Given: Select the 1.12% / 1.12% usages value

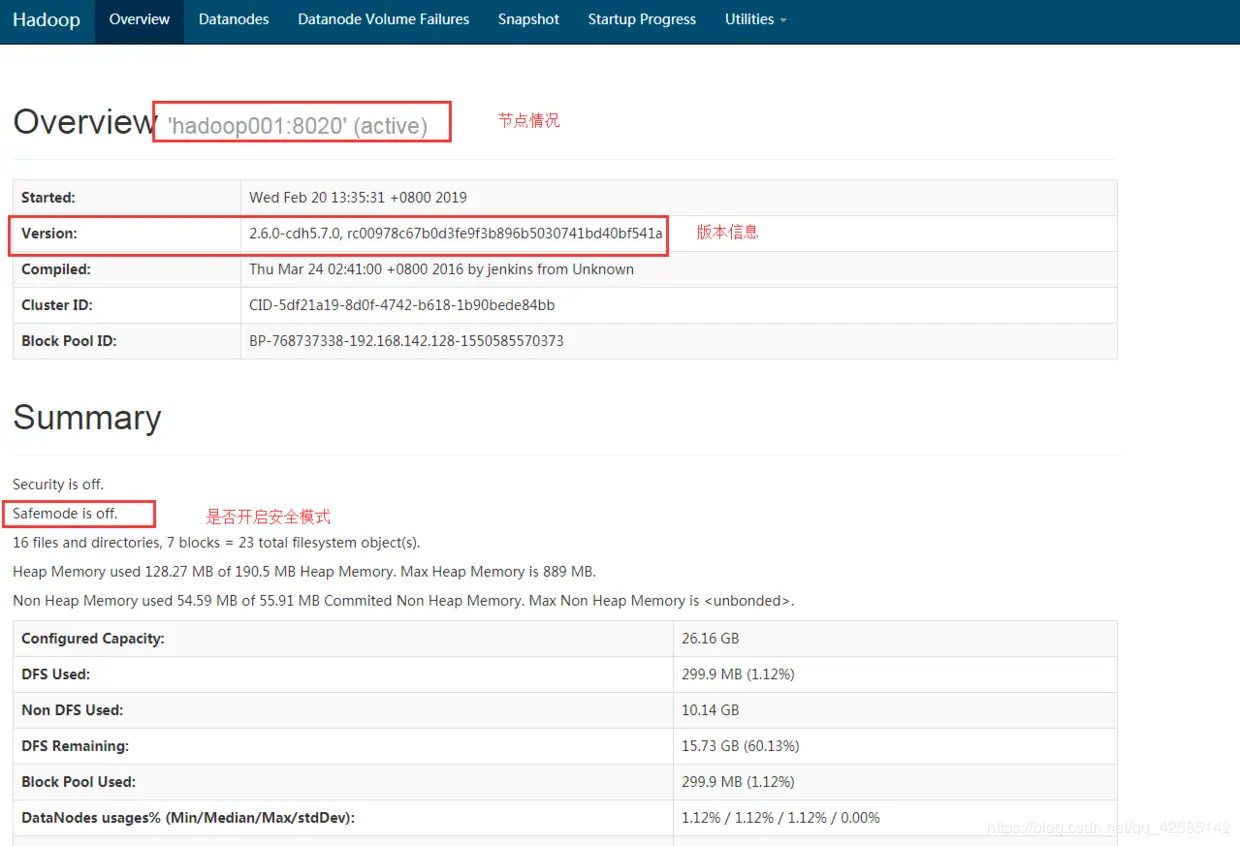Looking at the screenshot, I should (781, 819).
